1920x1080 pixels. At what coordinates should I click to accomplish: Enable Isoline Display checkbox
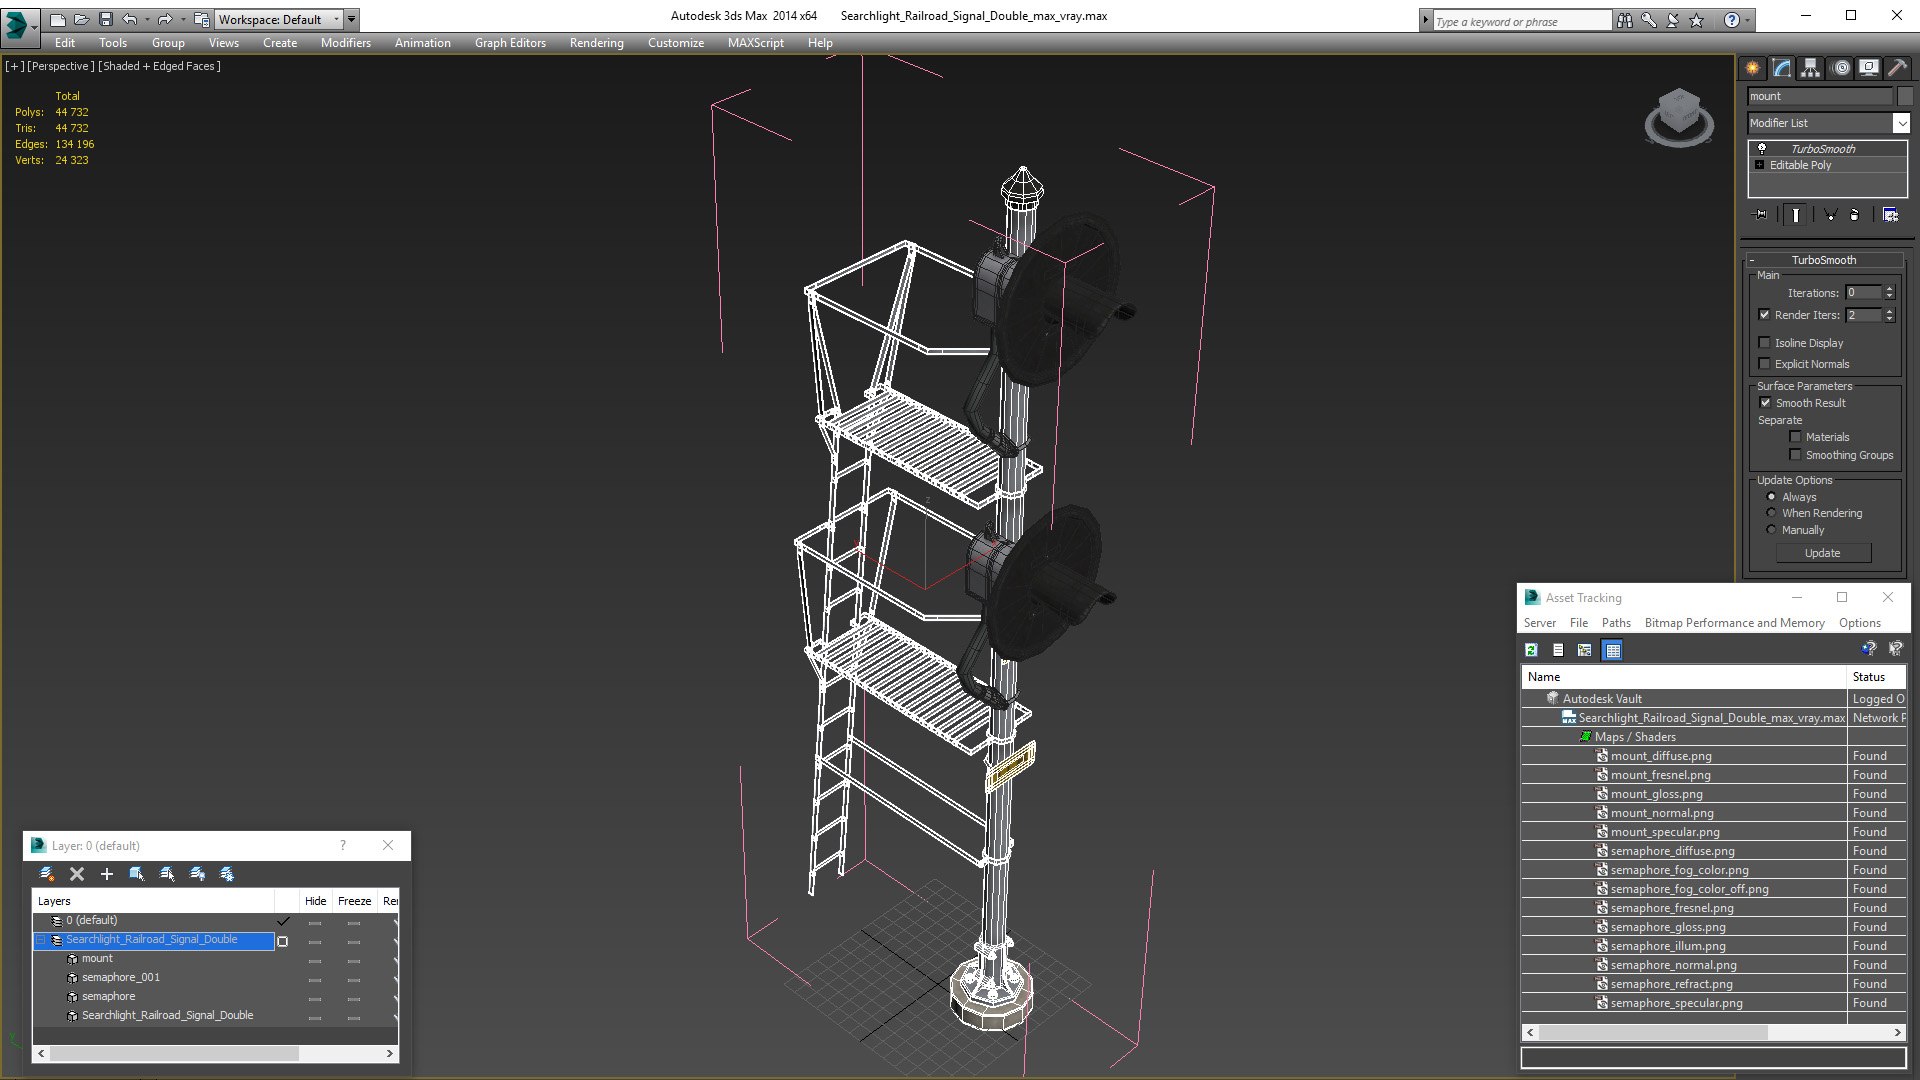tap(1765, 343)
